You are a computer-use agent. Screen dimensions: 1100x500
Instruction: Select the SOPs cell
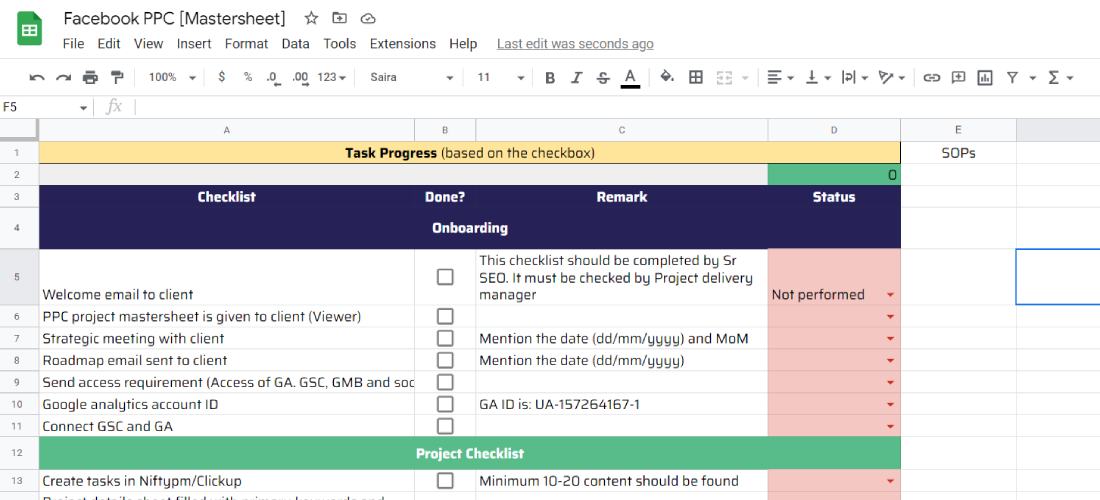pyautogui.click(x=958, y=153)
